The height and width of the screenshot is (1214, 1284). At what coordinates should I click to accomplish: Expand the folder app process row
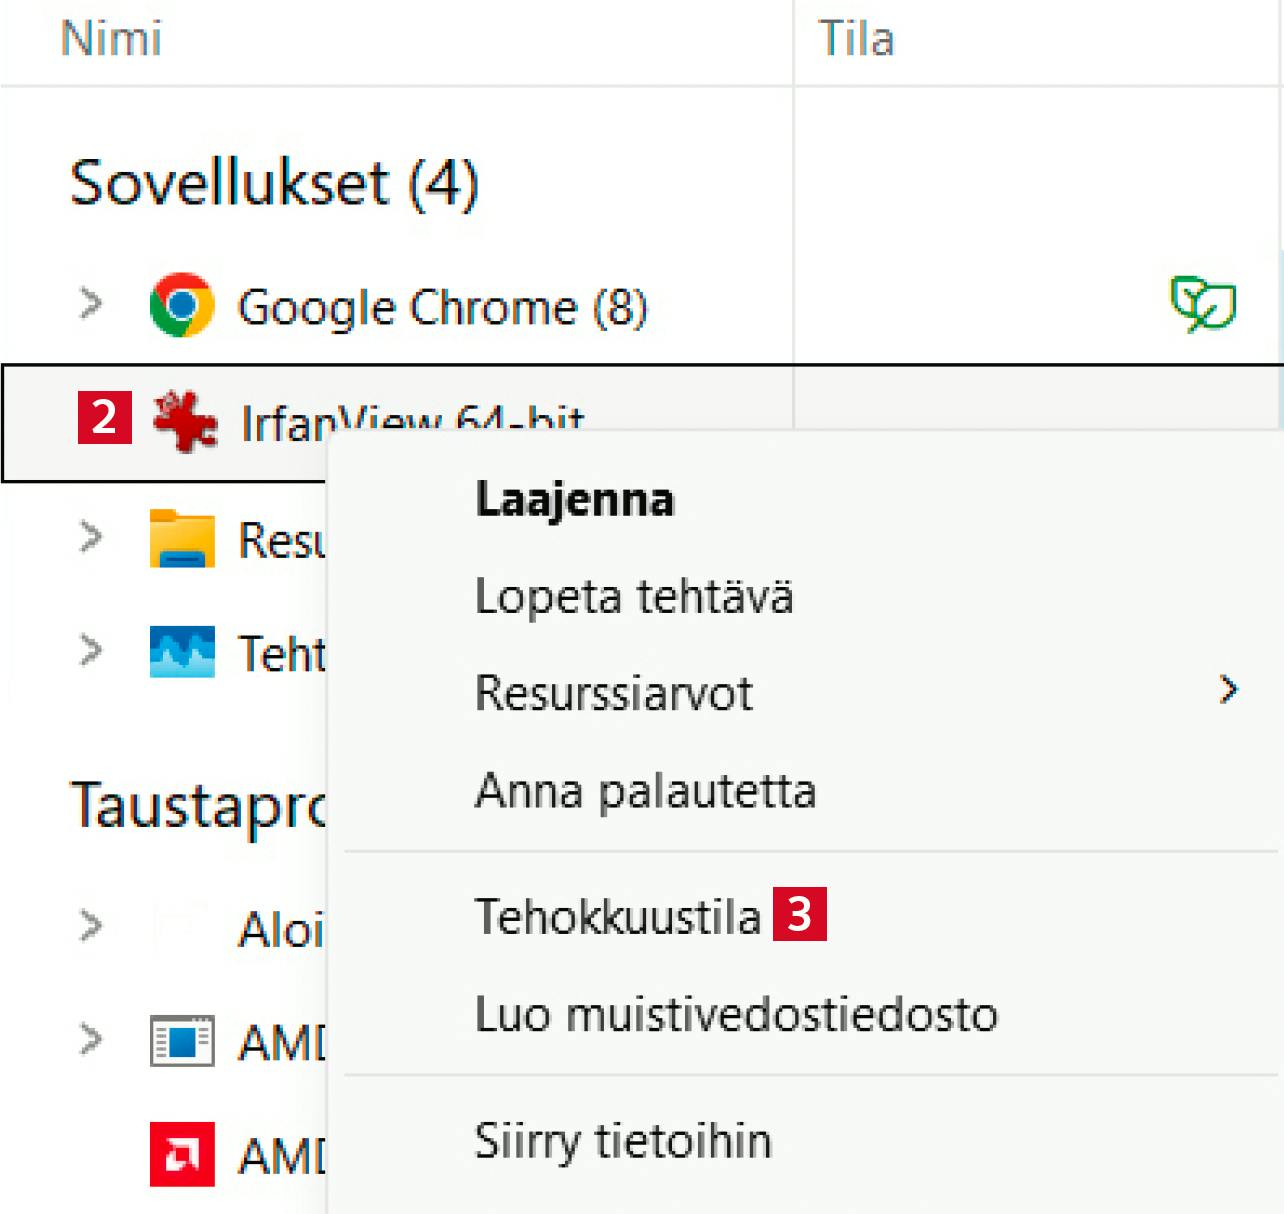[91, 537]
